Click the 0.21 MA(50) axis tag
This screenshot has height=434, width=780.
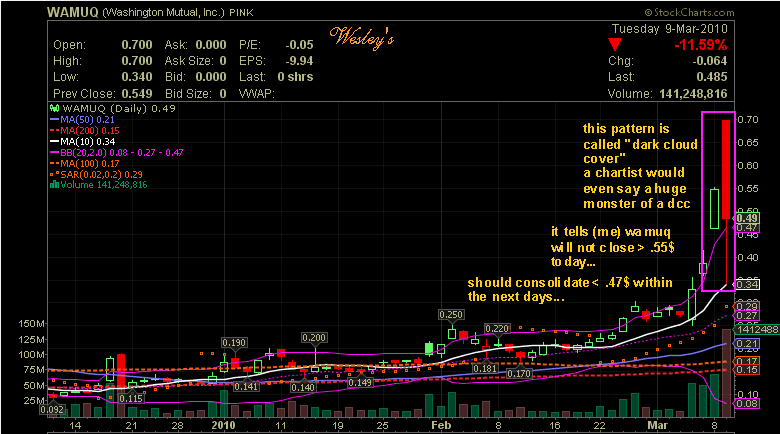point(747,343)
